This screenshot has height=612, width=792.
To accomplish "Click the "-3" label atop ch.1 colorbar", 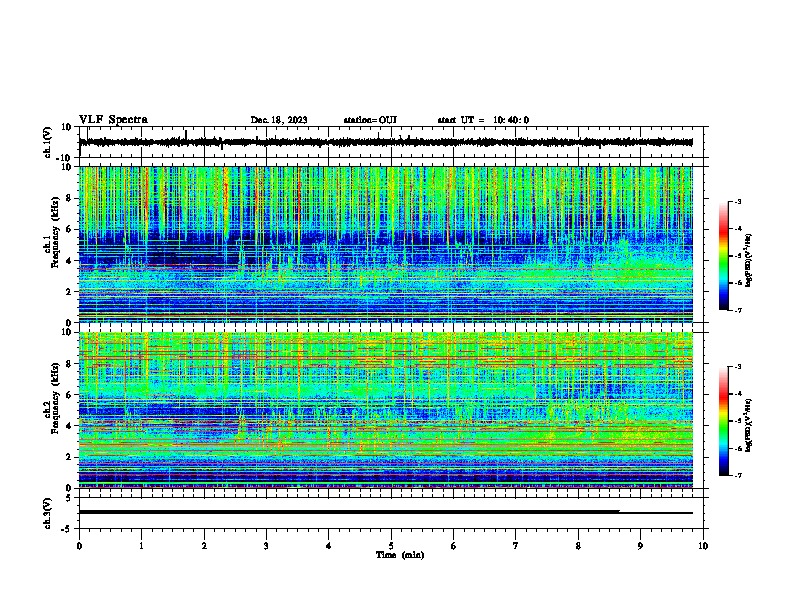I will (x=737, y=201).
